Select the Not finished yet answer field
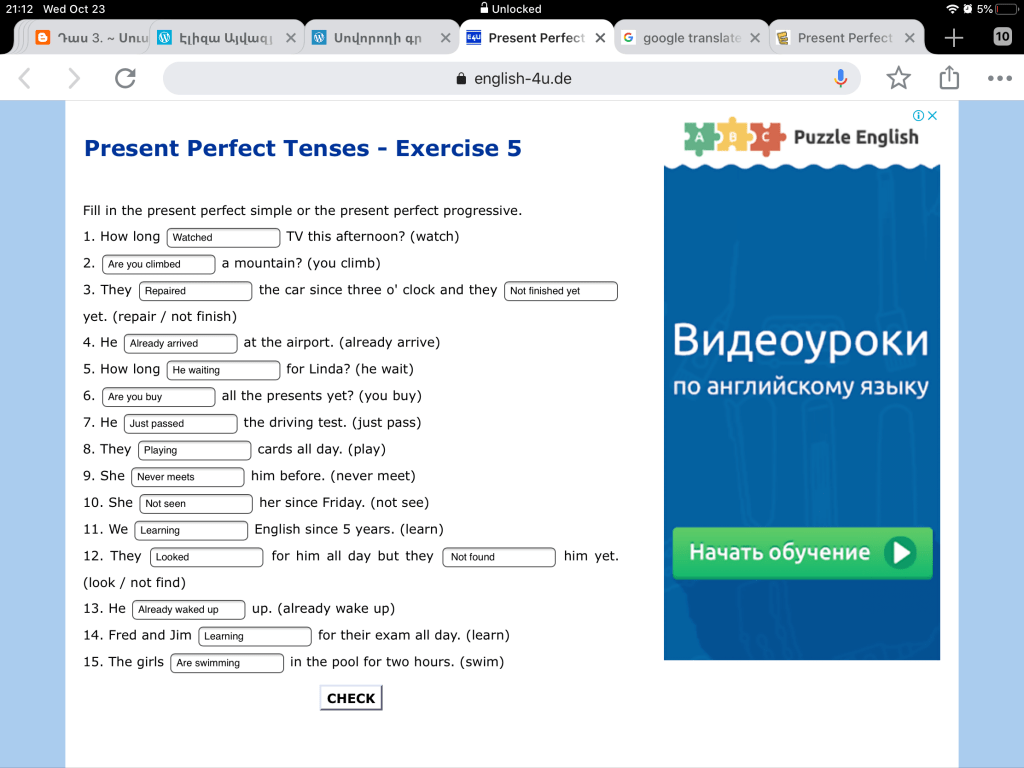The width and height of the screenshot is (1024, 768). point(560,291)
